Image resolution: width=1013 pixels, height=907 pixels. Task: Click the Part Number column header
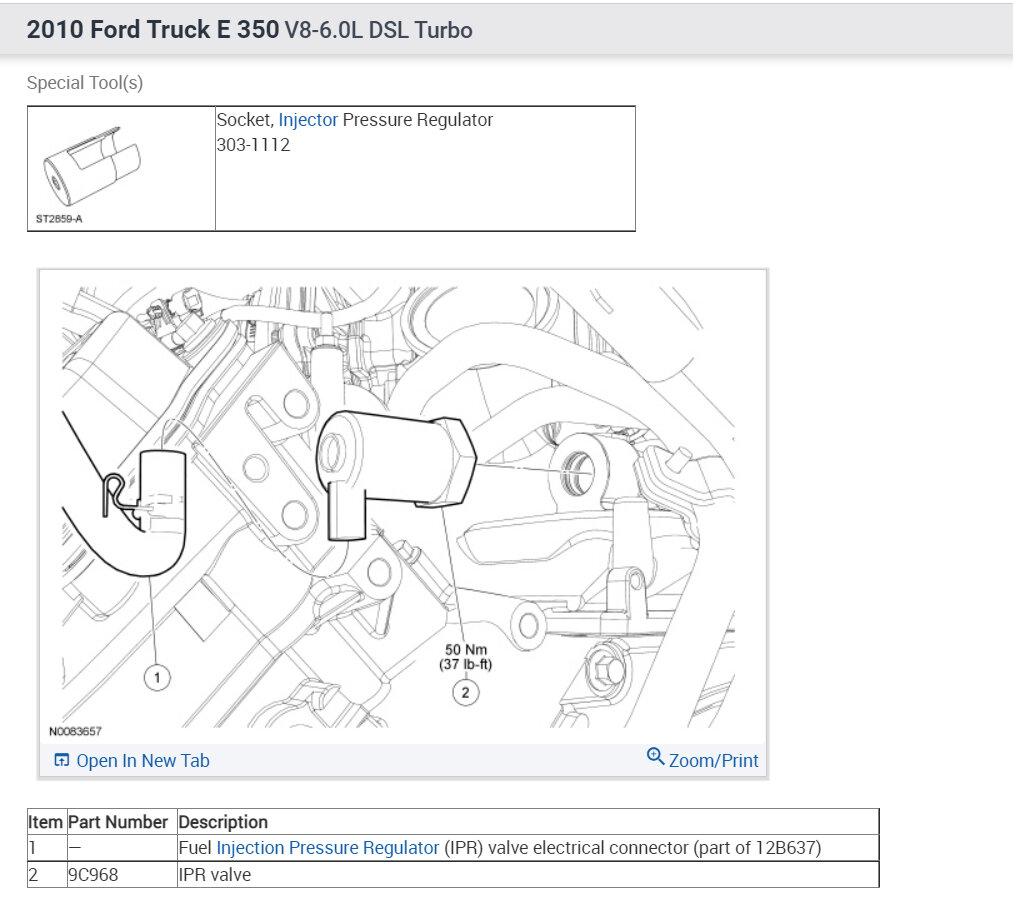tap(118, 822)
